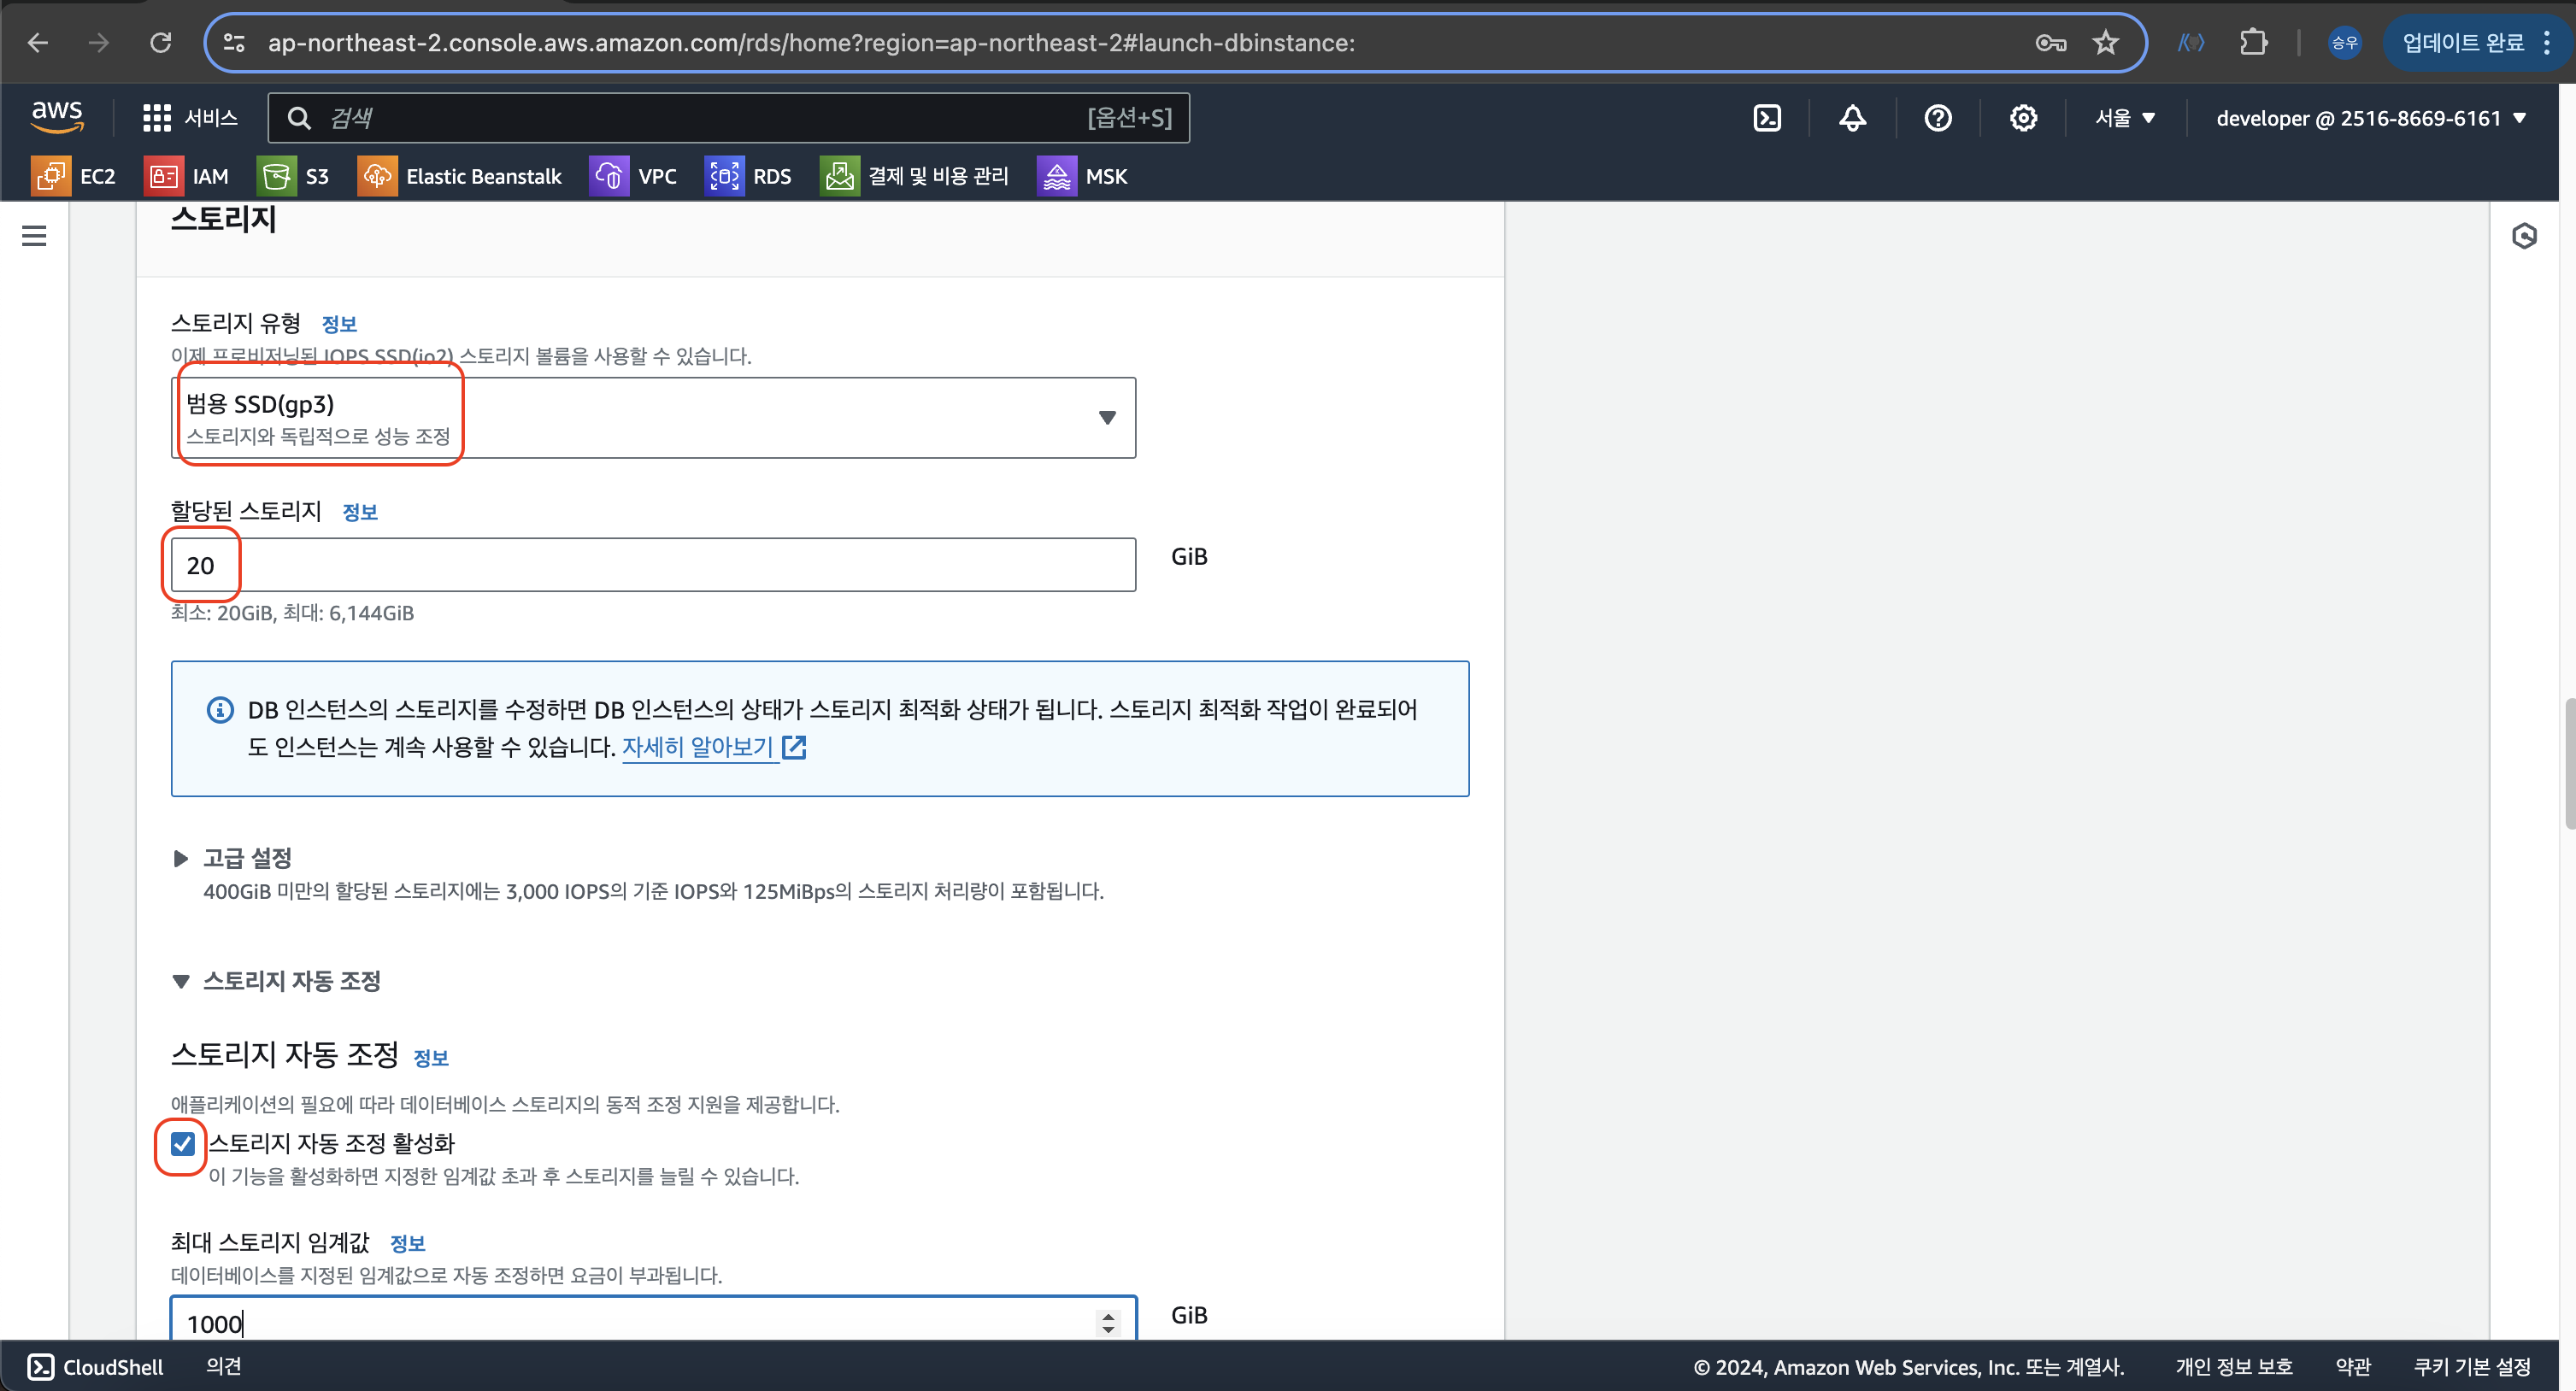Viewport: 2576px width, 1391px height.
Task: Uncheck 스토리지 자동 조정 활성화 checkbox
Action: 182,1143
